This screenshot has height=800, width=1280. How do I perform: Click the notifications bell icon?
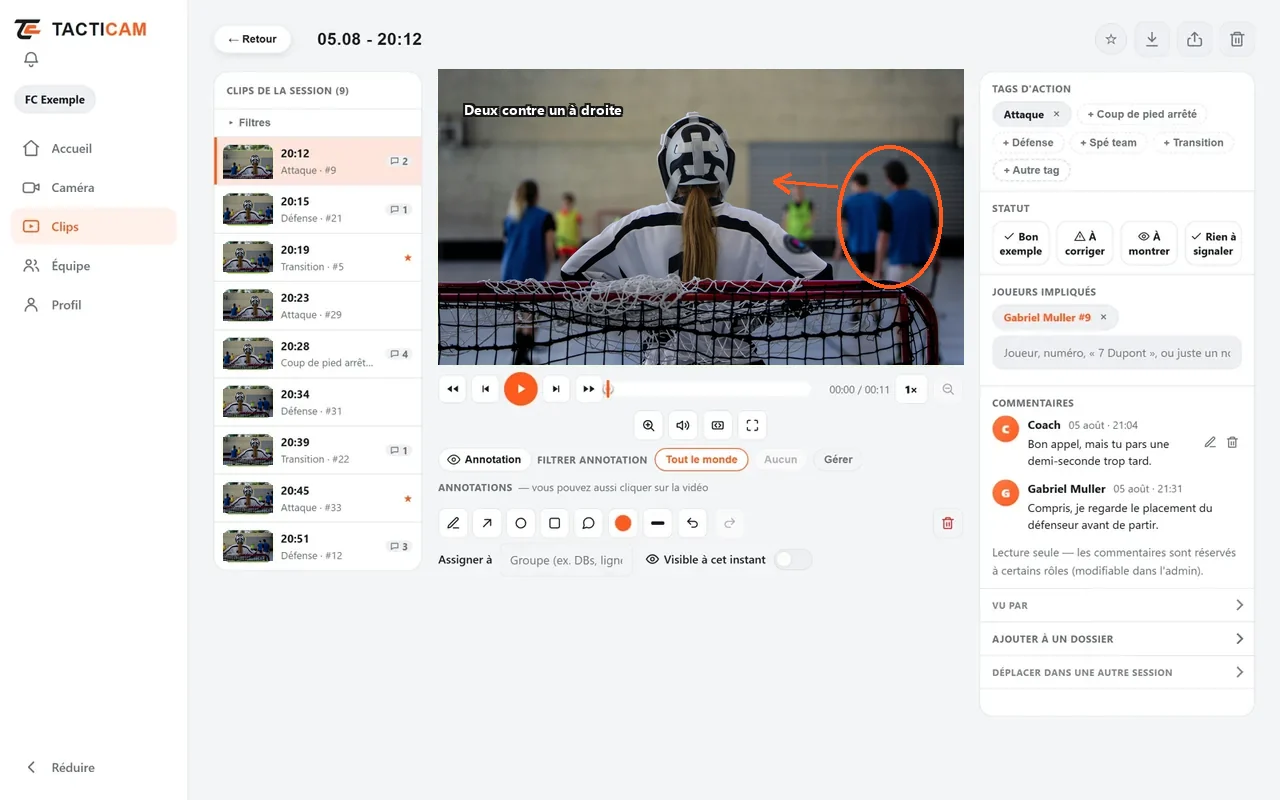(31, 60)
